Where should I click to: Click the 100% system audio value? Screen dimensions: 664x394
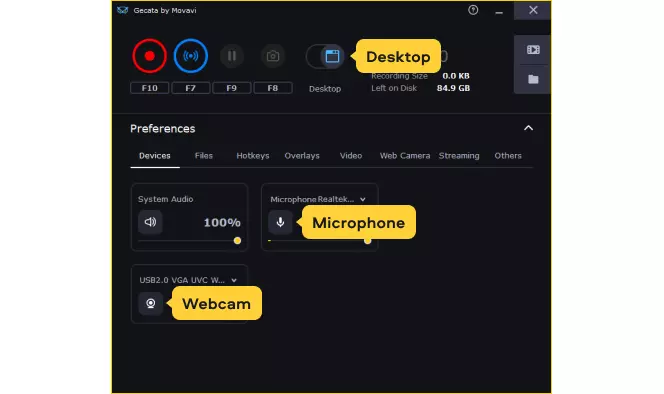click(222, 222)
